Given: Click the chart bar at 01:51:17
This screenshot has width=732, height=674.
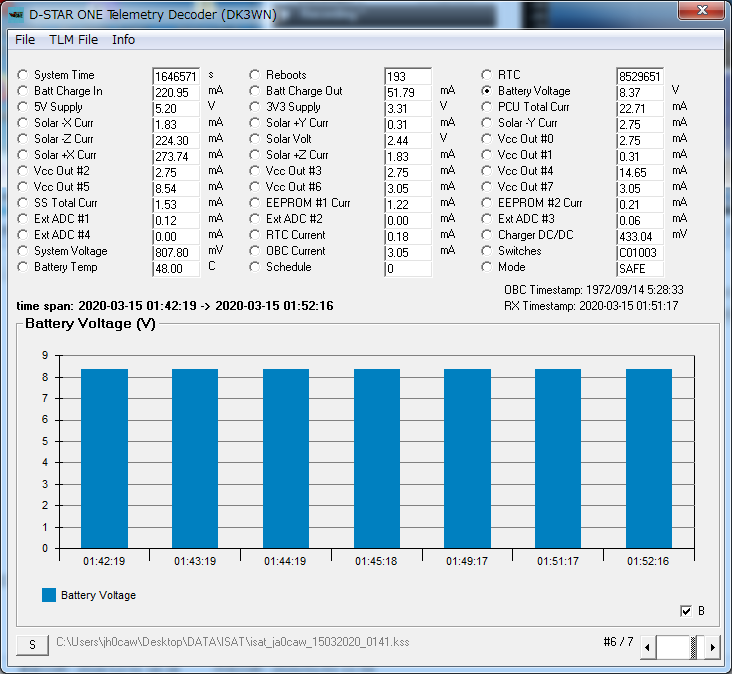Looking at the screenshot, I should click(x=558, y=458).
